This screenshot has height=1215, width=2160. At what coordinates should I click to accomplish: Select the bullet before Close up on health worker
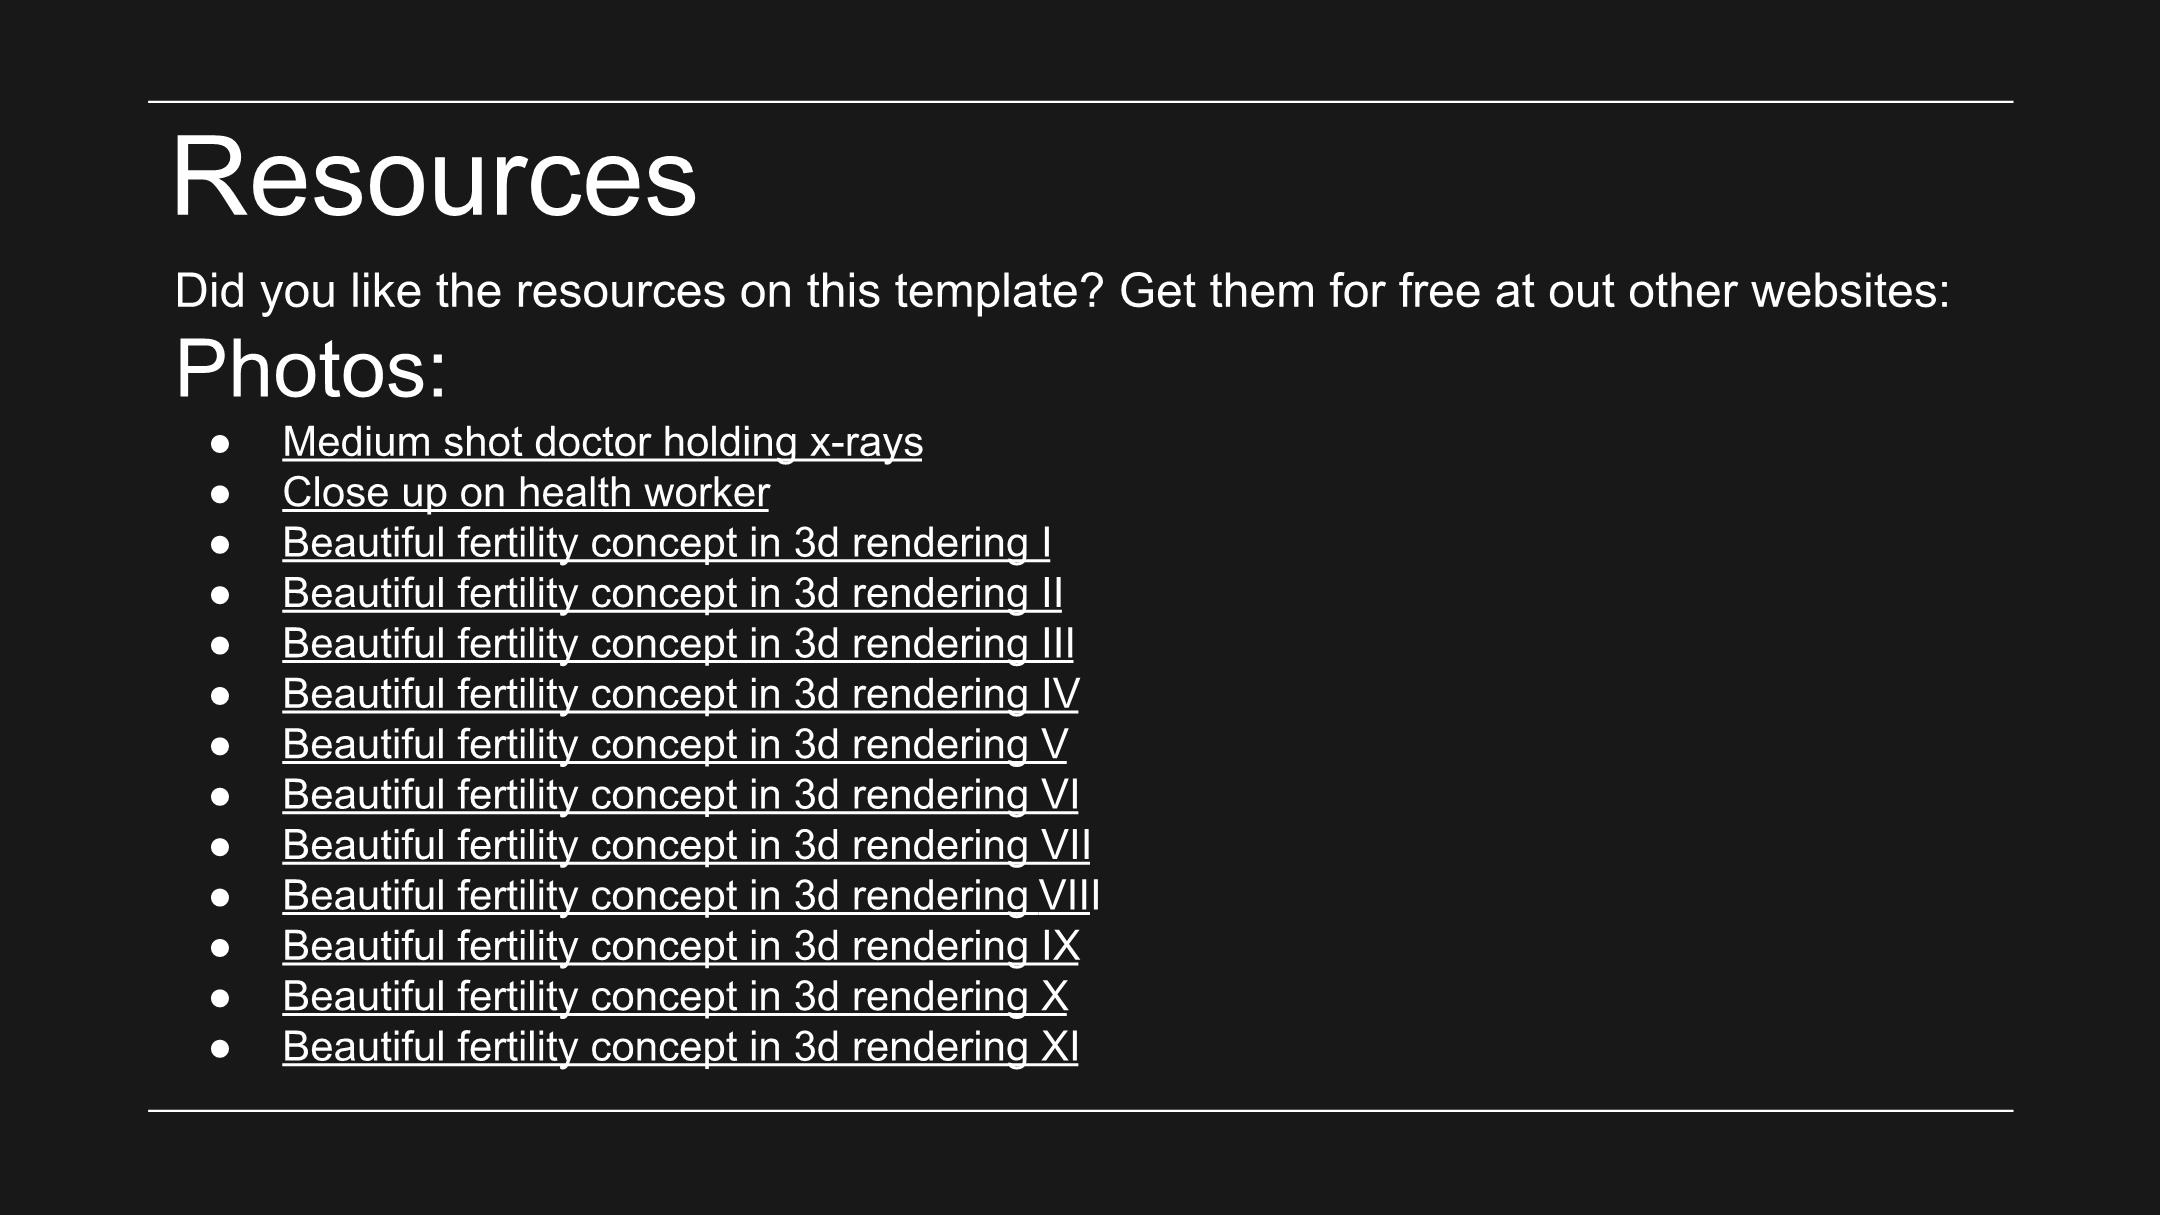pos(220,494)
